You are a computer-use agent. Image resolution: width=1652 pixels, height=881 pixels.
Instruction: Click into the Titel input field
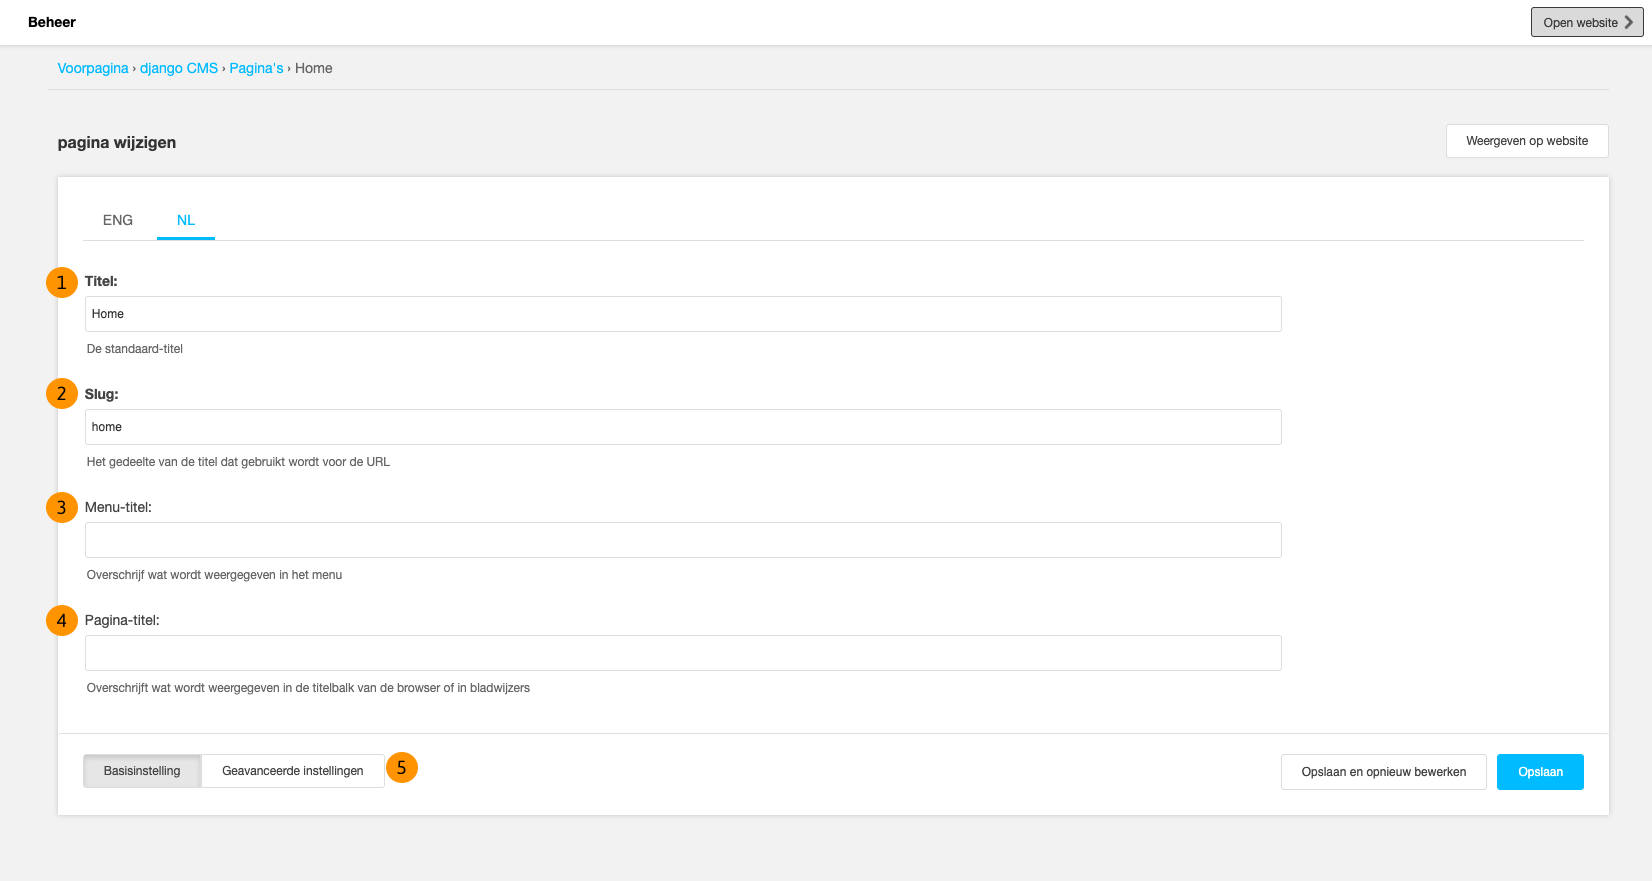point(683,314)
